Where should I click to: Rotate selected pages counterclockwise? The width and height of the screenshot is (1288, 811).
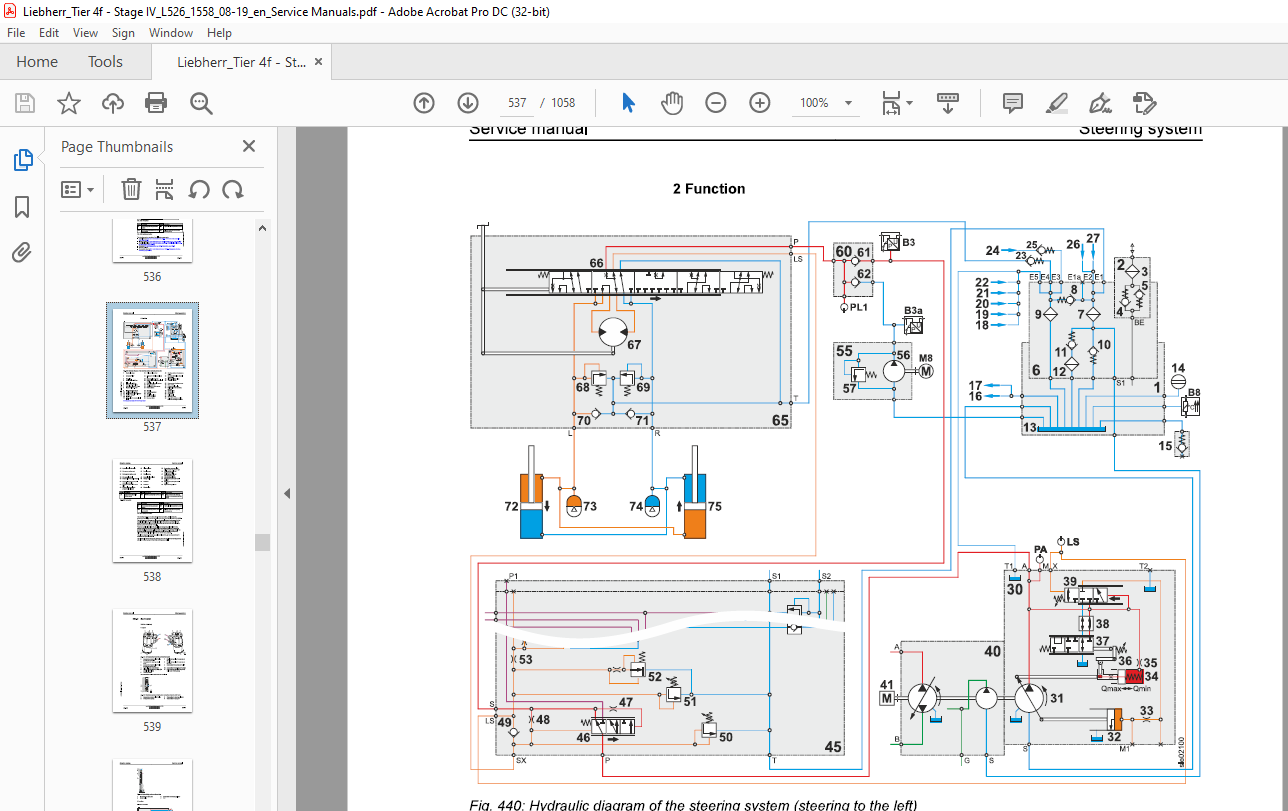(199, 189)
